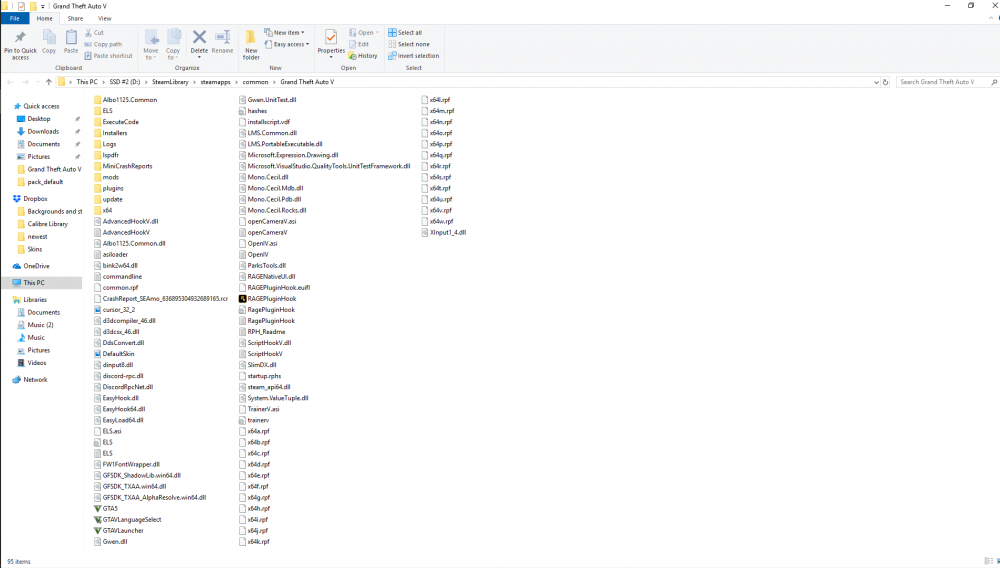
Task: Open the Easy access dropdown
Action: coord(287,44)
